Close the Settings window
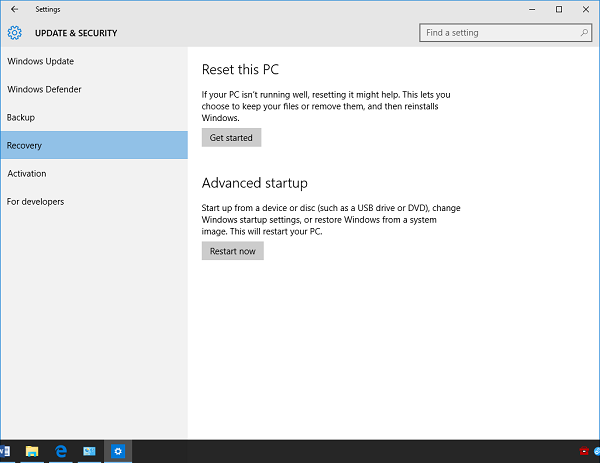The image size is (600, 463). (586, 9)
